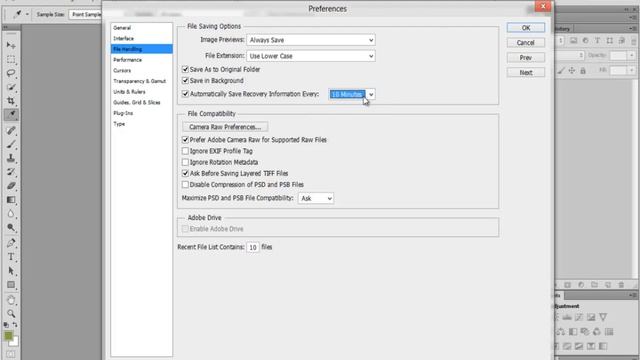
Task: Select the Zoom tool
Action: click(11, 313)
